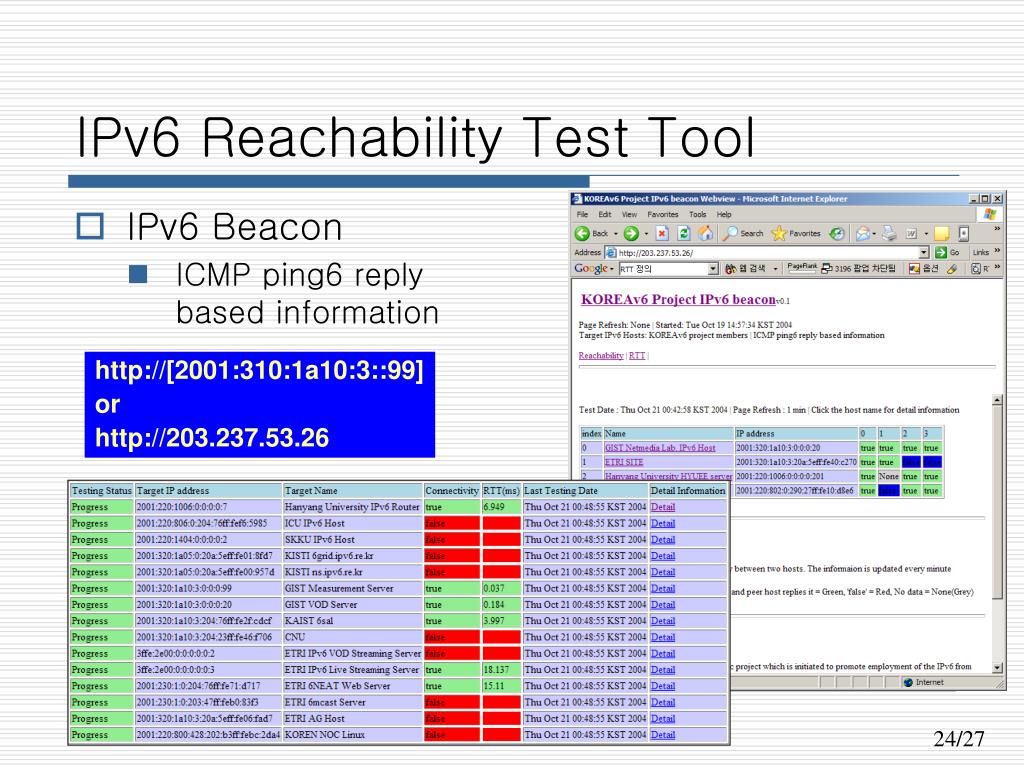Click the ETRI 6NEAT Web Server cell

[353, 686]
